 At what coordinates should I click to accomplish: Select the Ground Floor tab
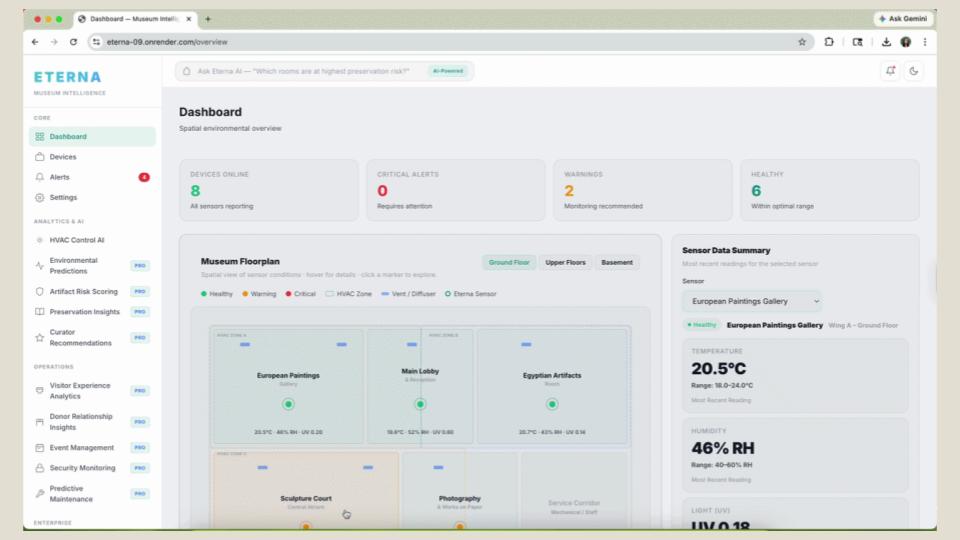coord(509,262)
